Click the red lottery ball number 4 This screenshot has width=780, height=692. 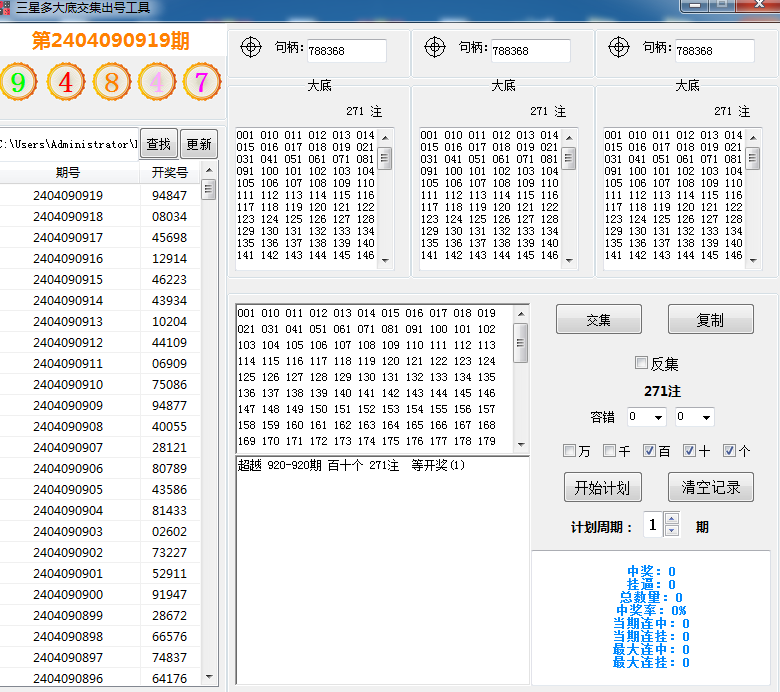click(65, 82)
